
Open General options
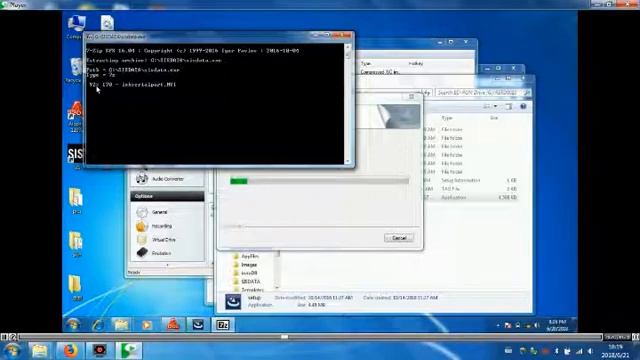160,212
